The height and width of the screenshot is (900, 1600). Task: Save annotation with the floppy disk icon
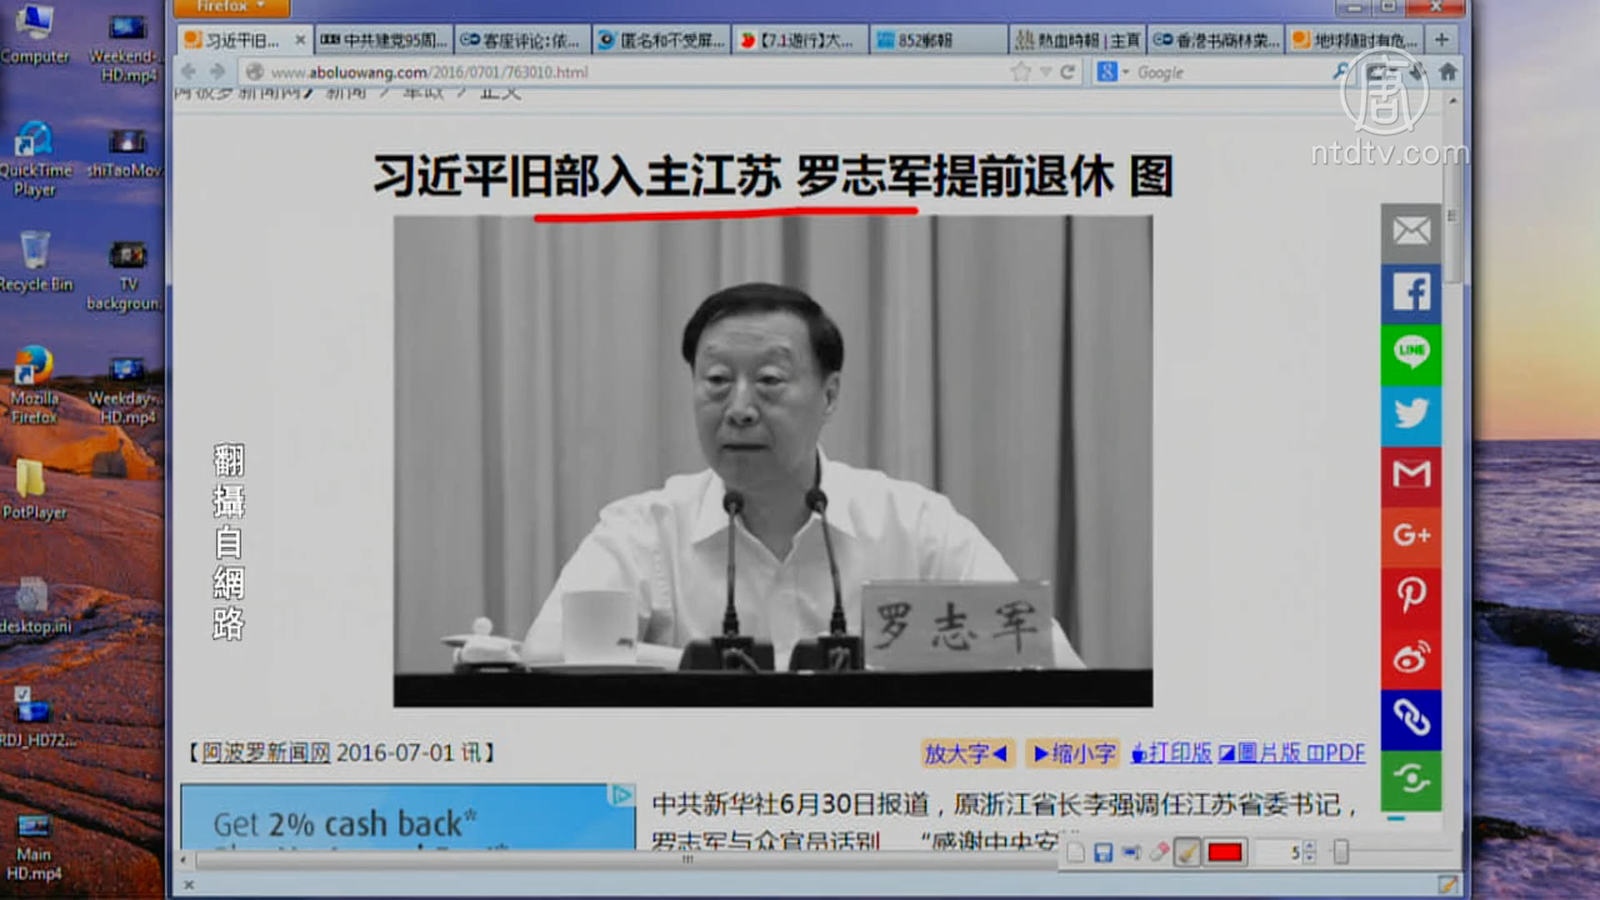pyautogui.click(x=1103, y=852)
